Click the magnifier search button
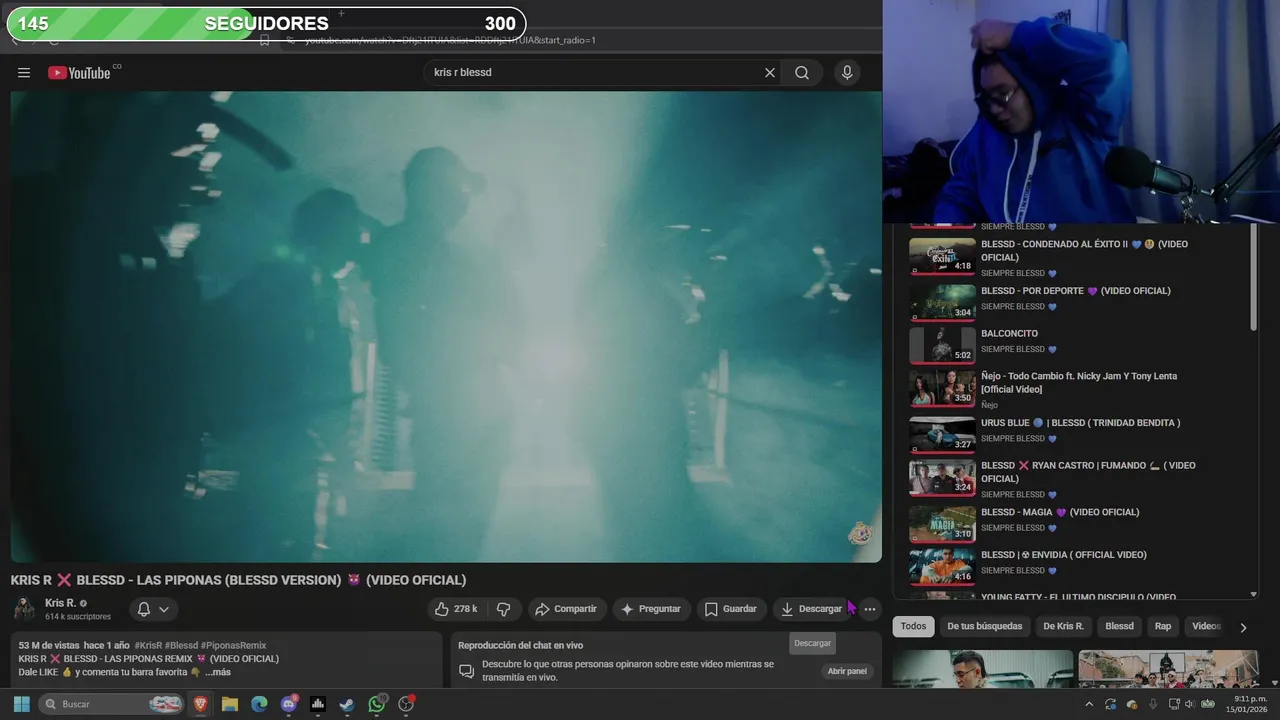The image size is (1280, 720). pyautogui.click(x=802, y=72)
